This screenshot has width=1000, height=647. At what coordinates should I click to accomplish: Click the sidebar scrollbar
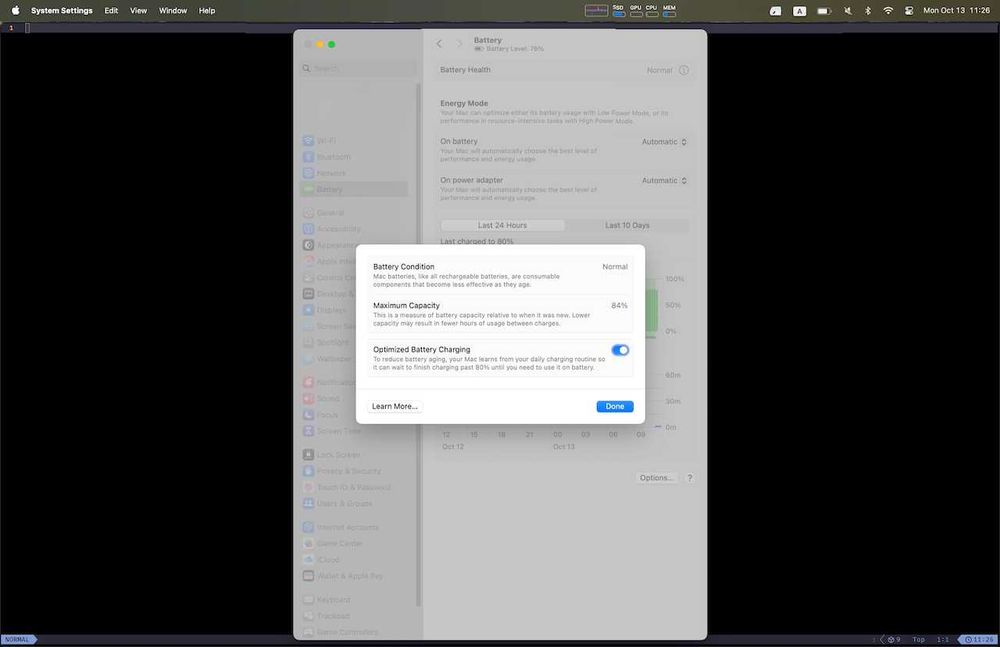point(418,345)
